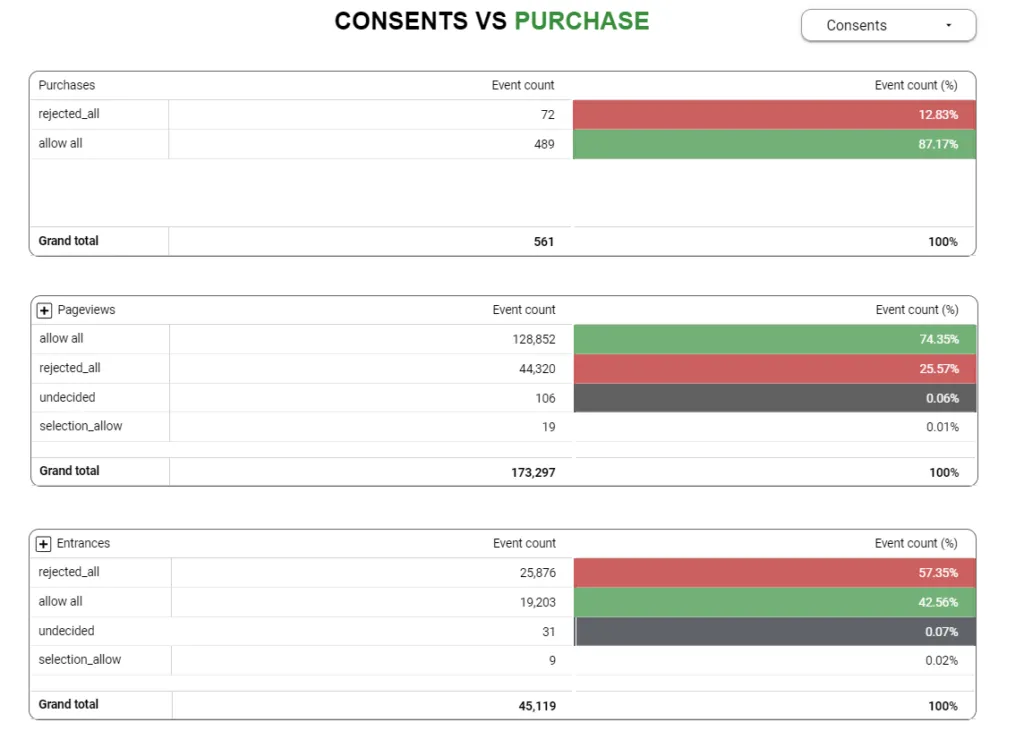Click the 0.02% percentage value
Screen dimensions: 1024x739
click(942, 661)
